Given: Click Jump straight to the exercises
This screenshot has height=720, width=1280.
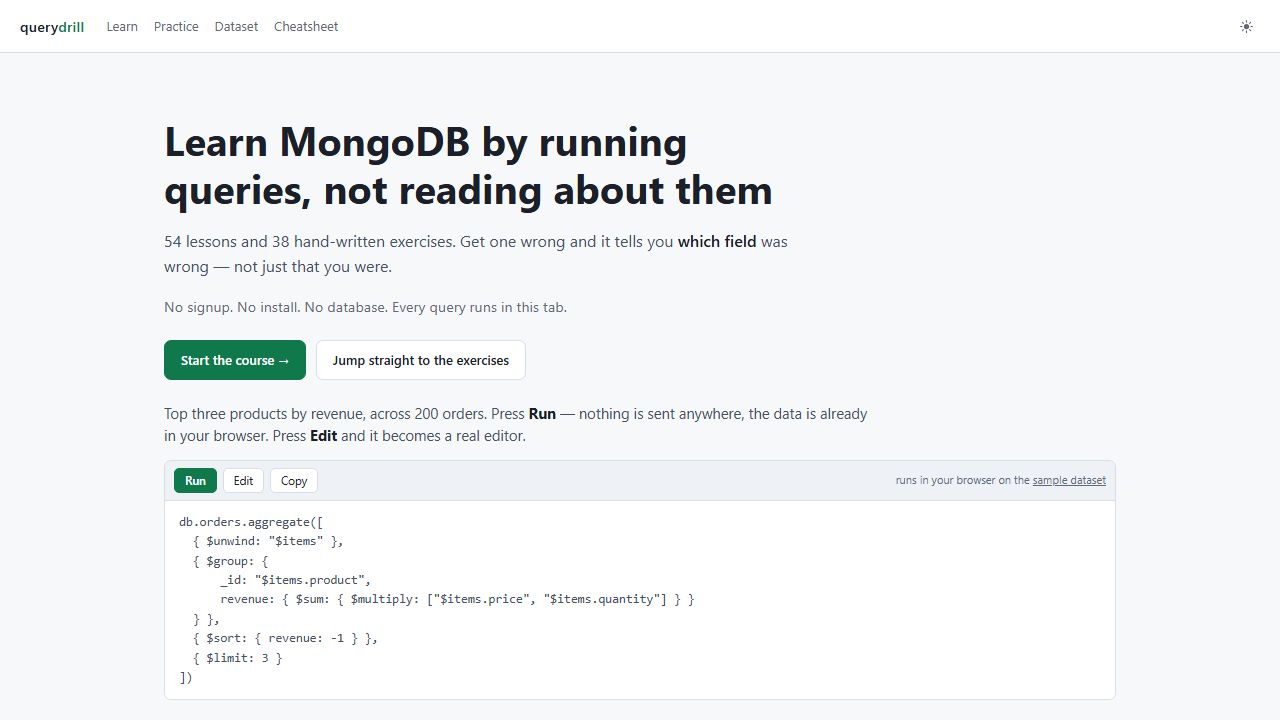Looking at the screenshot, I should tap(421, 360).
